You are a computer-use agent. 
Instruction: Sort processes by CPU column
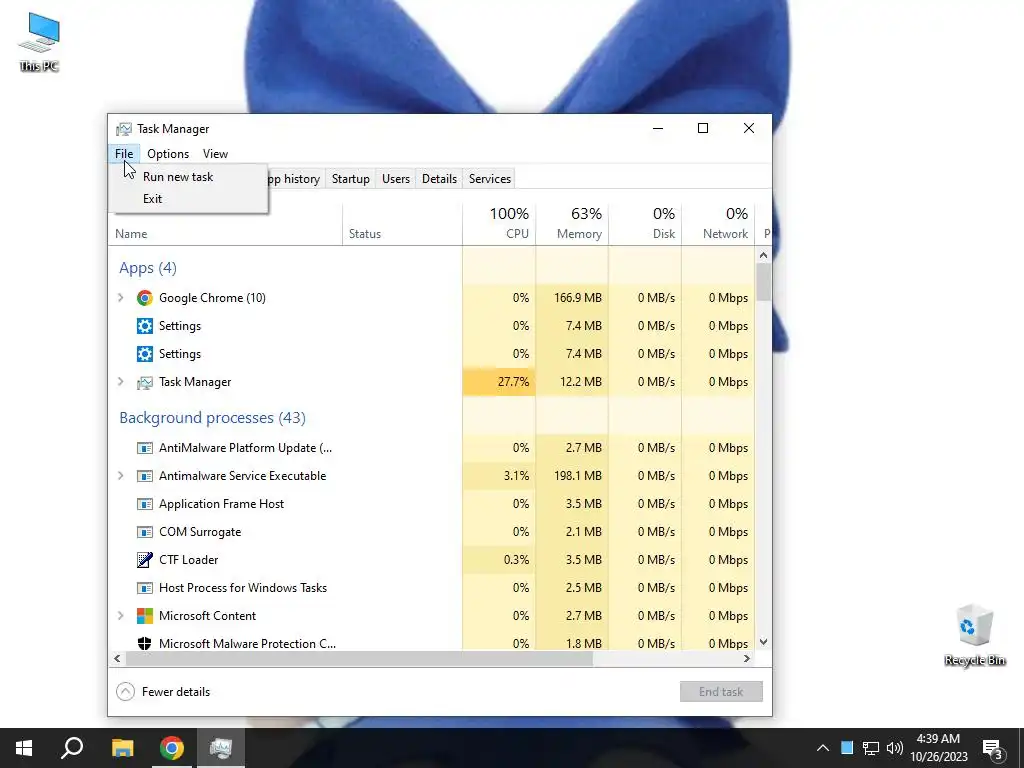(x=499, y=223)
